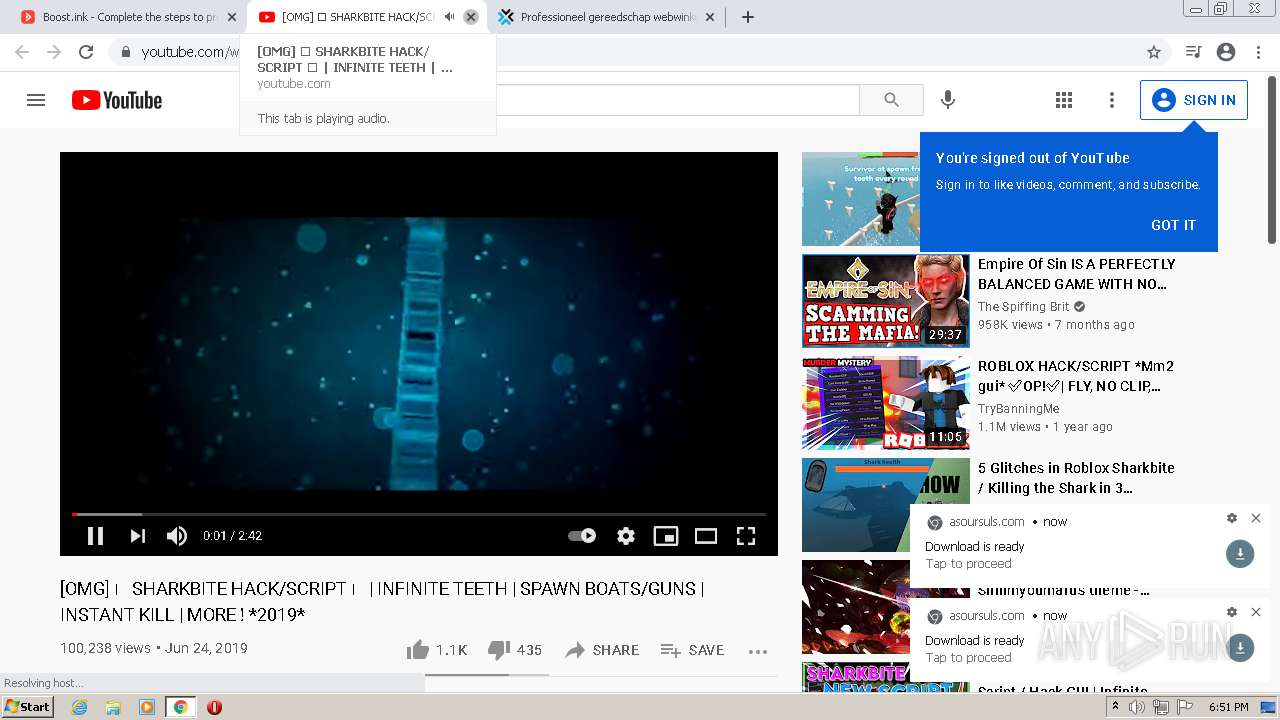
Task: Click SAVE to playlist button
Action: pyautogui.click(x=692, y=650)
